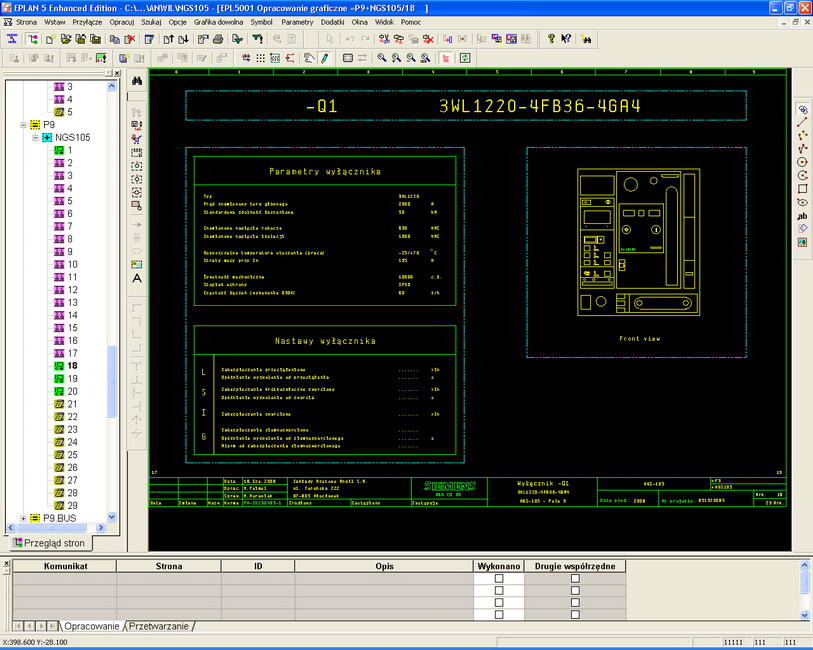Image resolution: width=813 pixels, height=650 pixels.
Task: Click the delete page red X icon
Action: 130,39
